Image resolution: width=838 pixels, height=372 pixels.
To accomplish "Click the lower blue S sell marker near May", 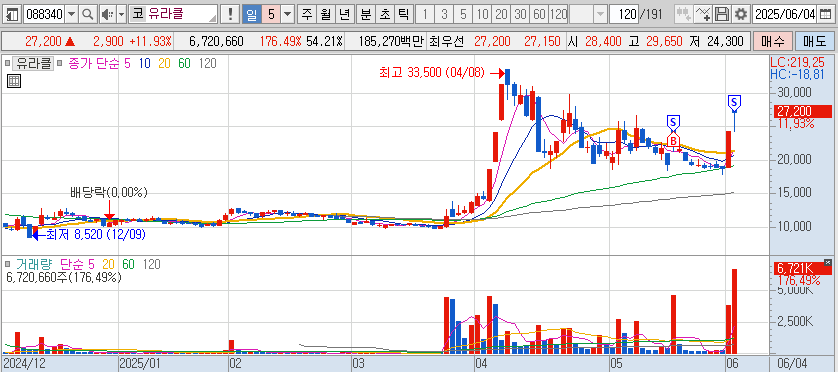I will point(673,123).
